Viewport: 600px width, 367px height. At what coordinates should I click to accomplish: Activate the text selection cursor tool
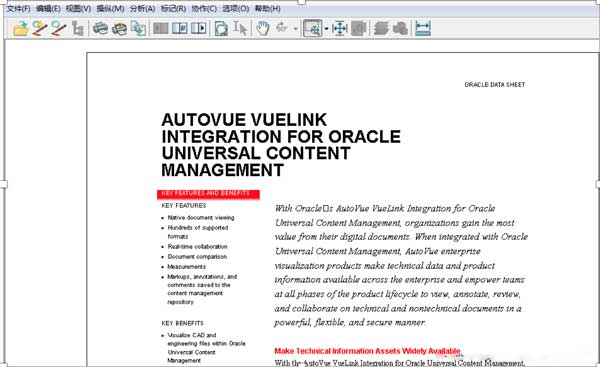[x=240, y=29]
